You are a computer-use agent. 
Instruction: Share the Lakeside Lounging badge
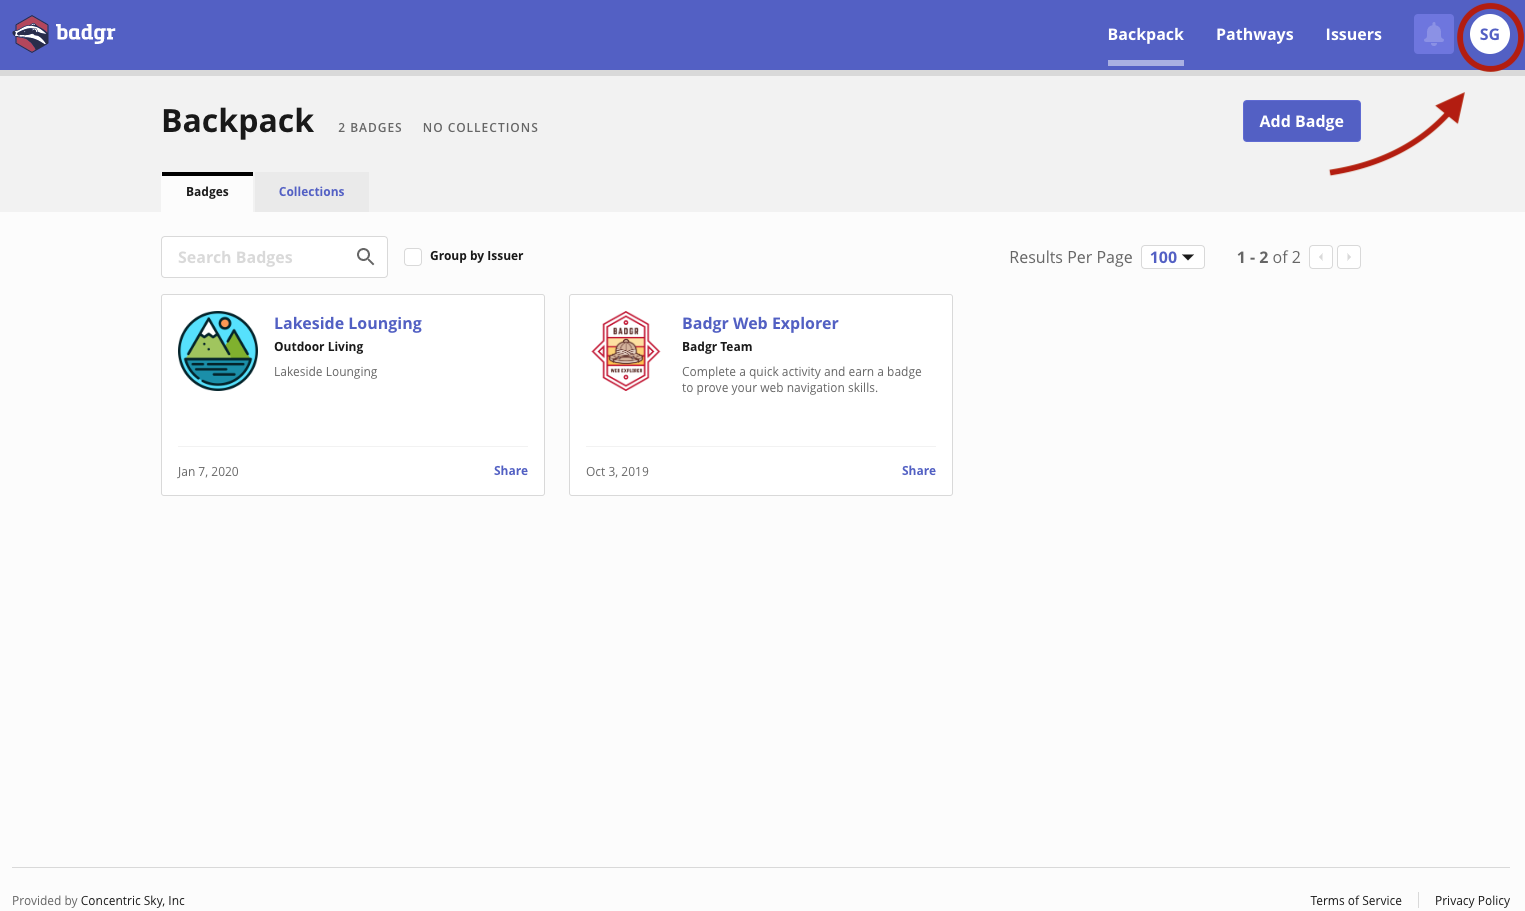[x=511, y=471]
